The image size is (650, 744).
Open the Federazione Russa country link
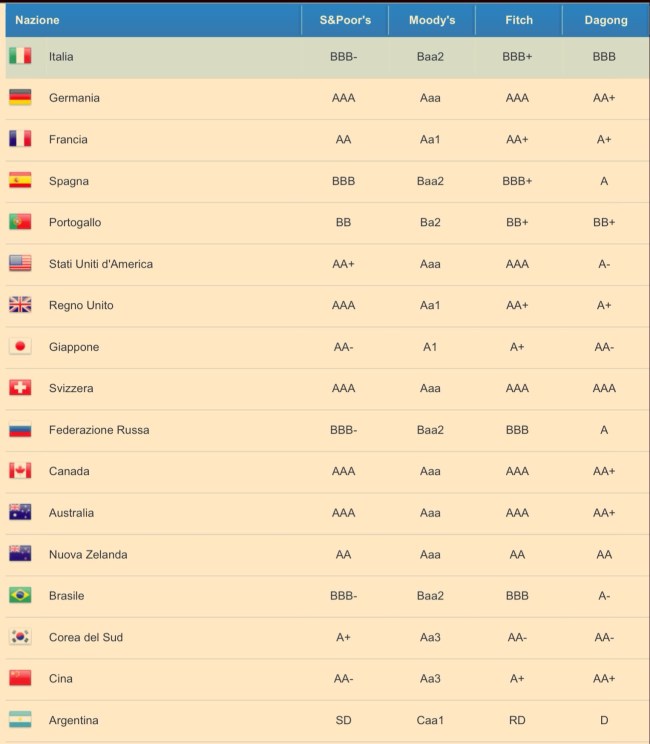tap(99, 430)
